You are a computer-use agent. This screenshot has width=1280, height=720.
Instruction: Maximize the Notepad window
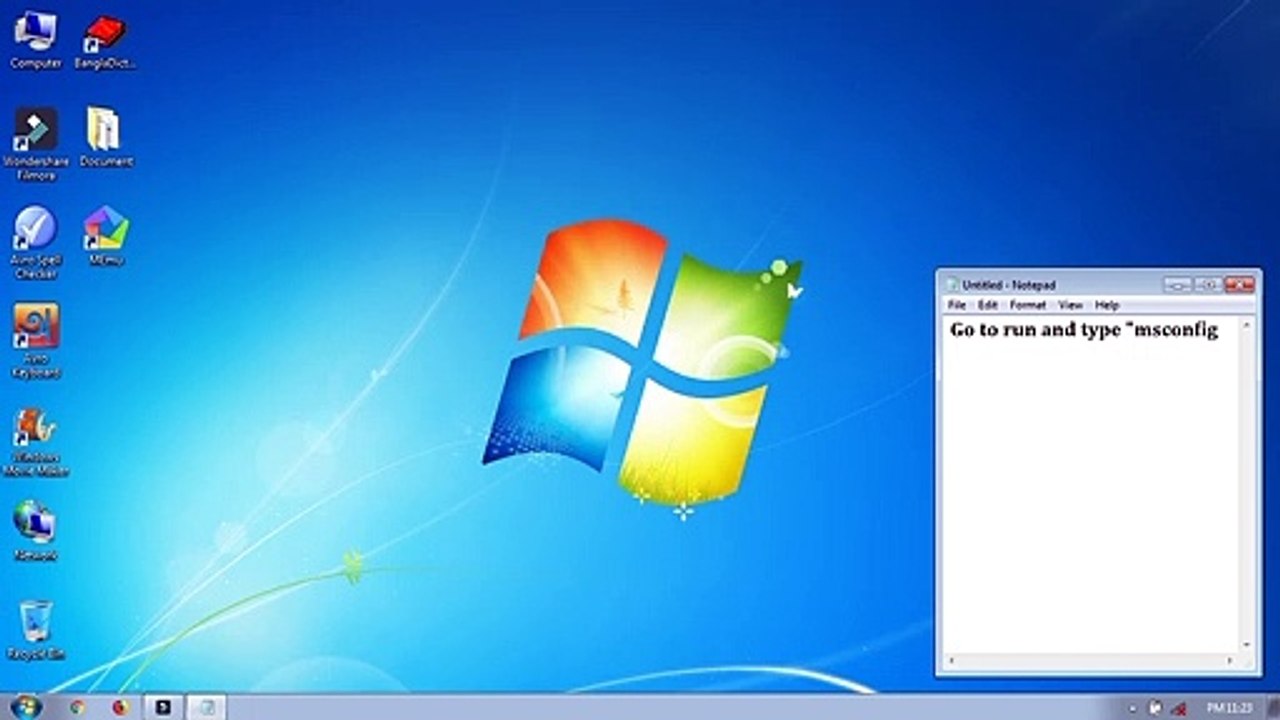1208,285
